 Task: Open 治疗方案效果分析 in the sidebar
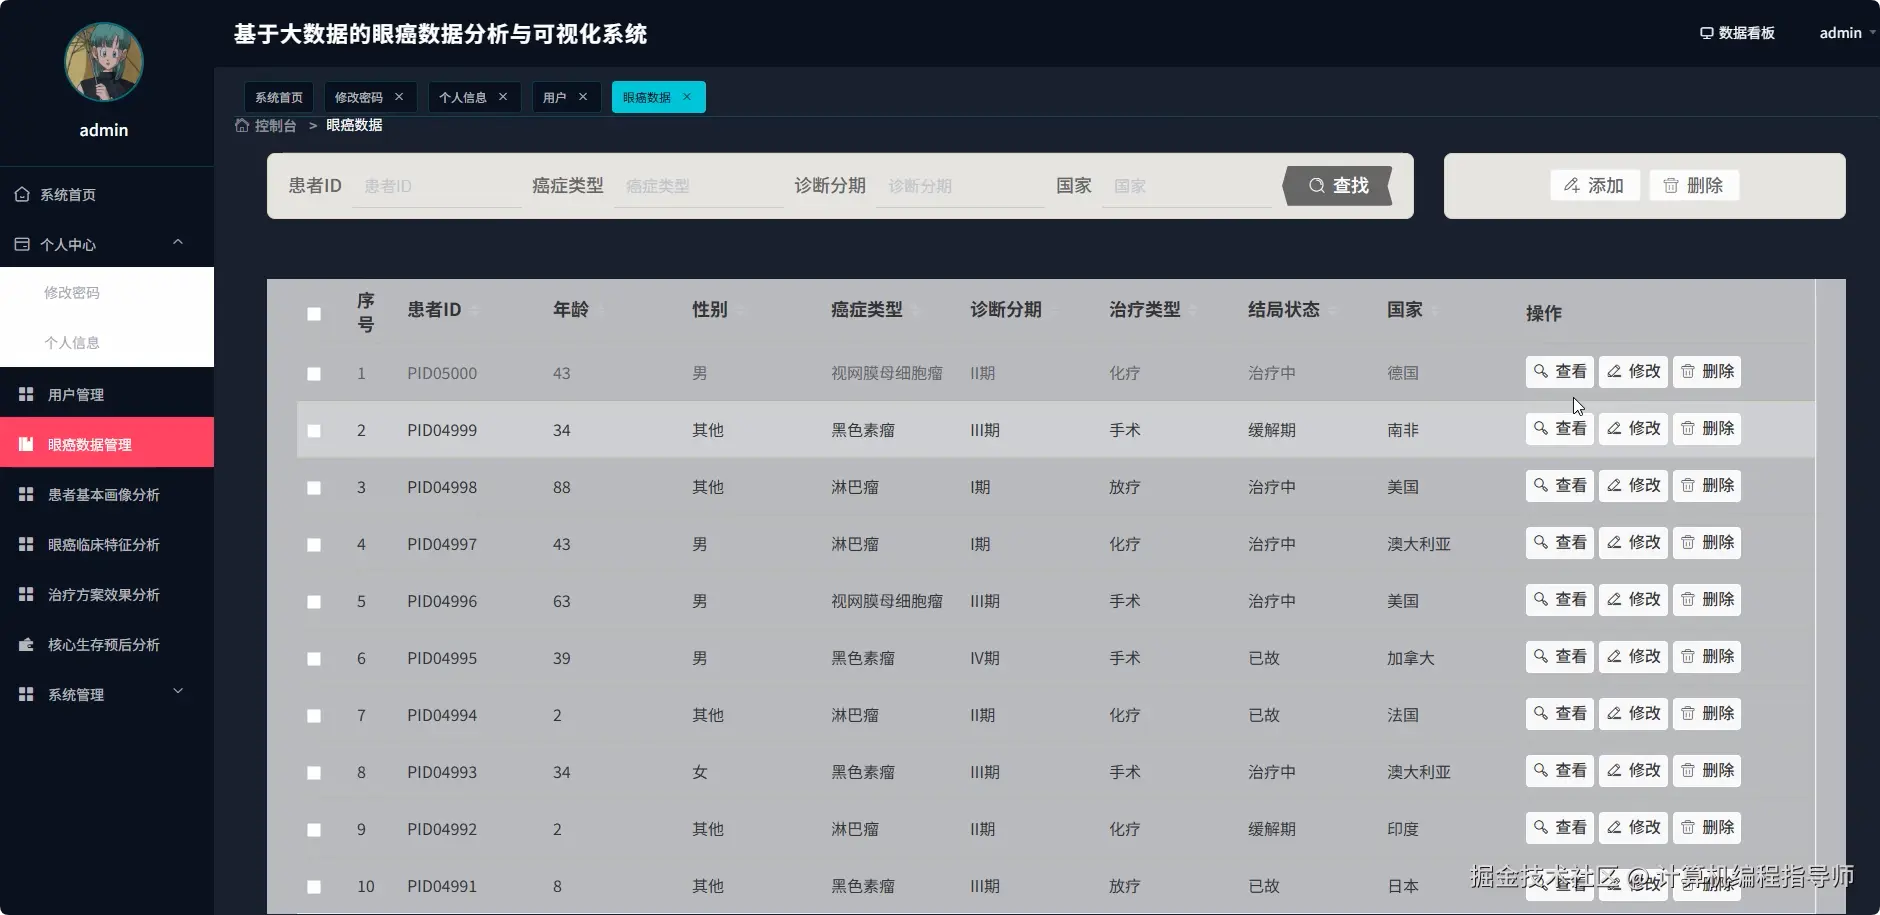107,594
